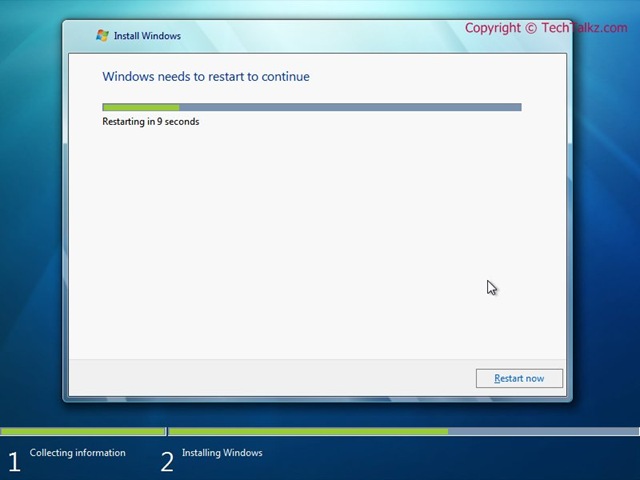Click the restart countdown progress bar

pyautogui.click(x=312, y=107)
